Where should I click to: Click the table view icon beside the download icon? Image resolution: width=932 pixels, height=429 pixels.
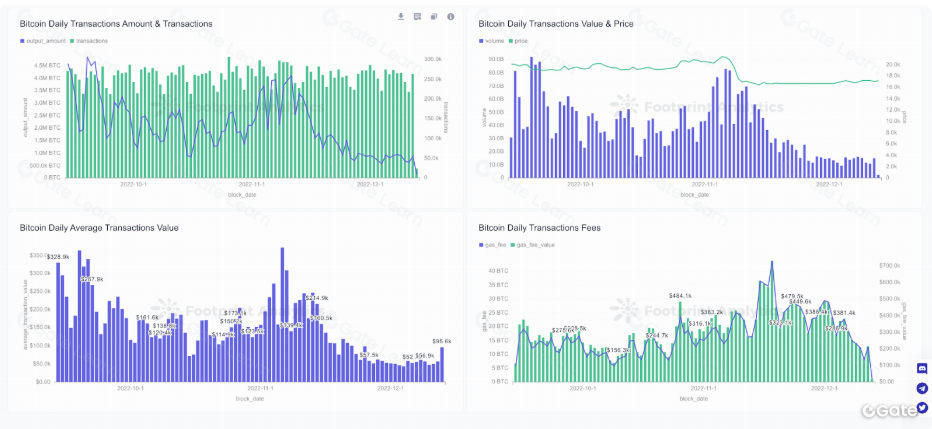pos(417,17)
